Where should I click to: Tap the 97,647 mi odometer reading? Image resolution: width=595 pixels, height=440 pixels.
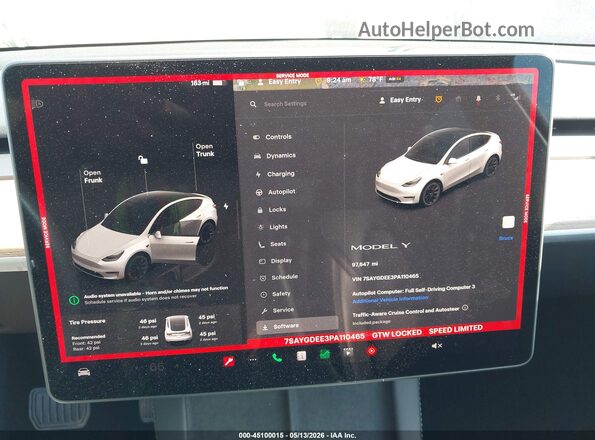365,264
